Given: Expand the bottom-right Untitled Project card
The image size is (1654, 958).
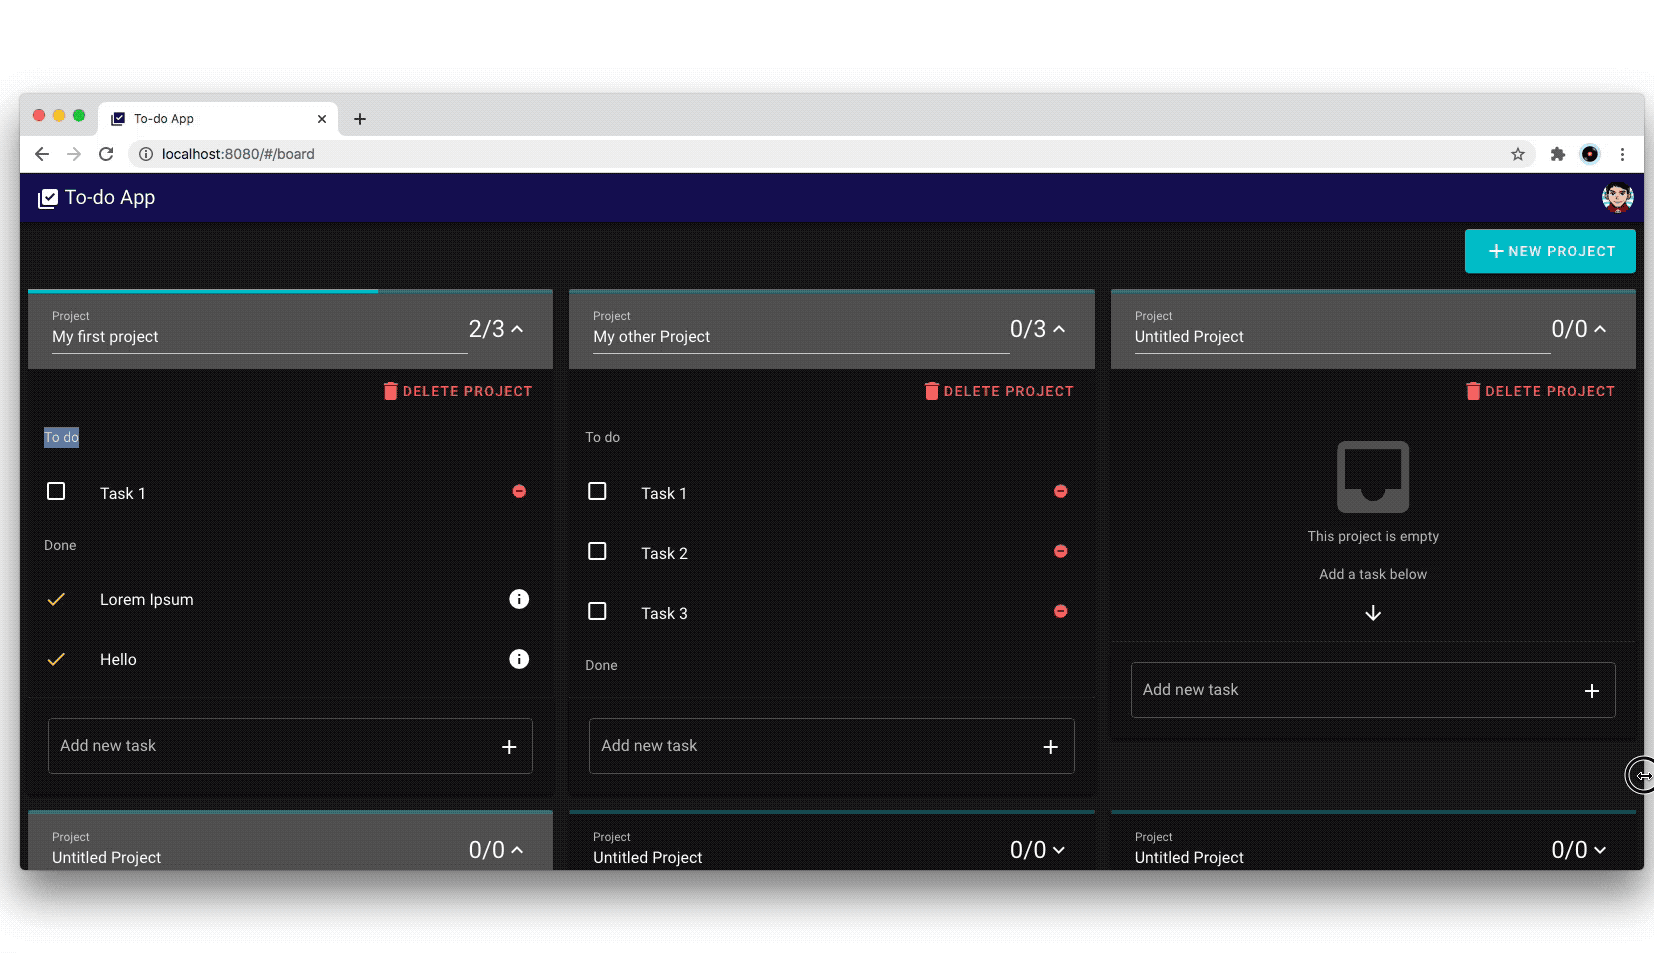Looking at the screenshot, I should click(1600, 850).
